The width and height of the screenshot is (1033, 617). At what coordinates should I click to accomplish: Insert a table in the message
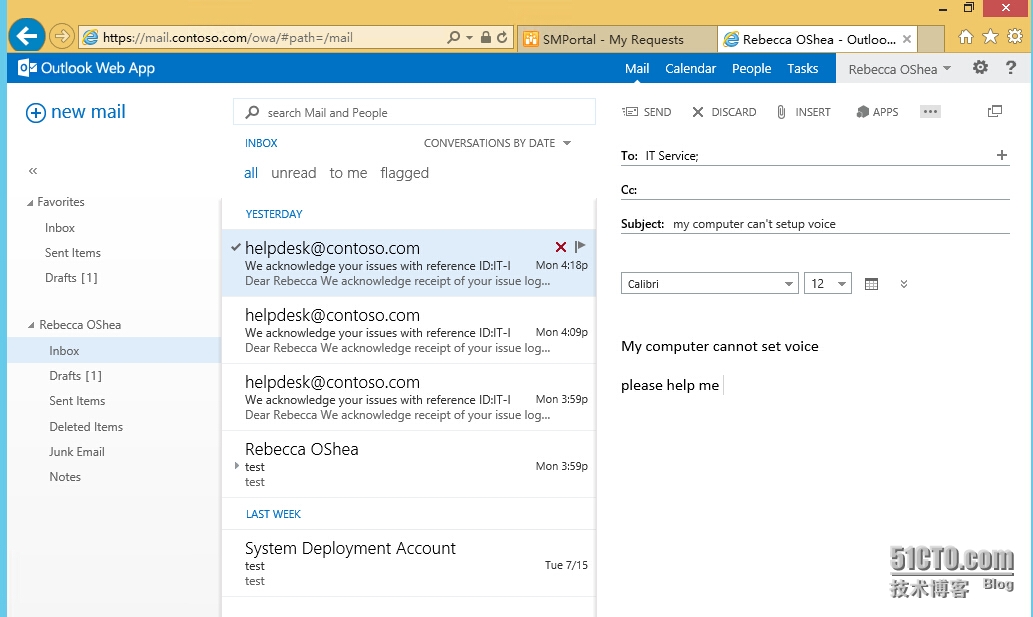click(871, 284)
